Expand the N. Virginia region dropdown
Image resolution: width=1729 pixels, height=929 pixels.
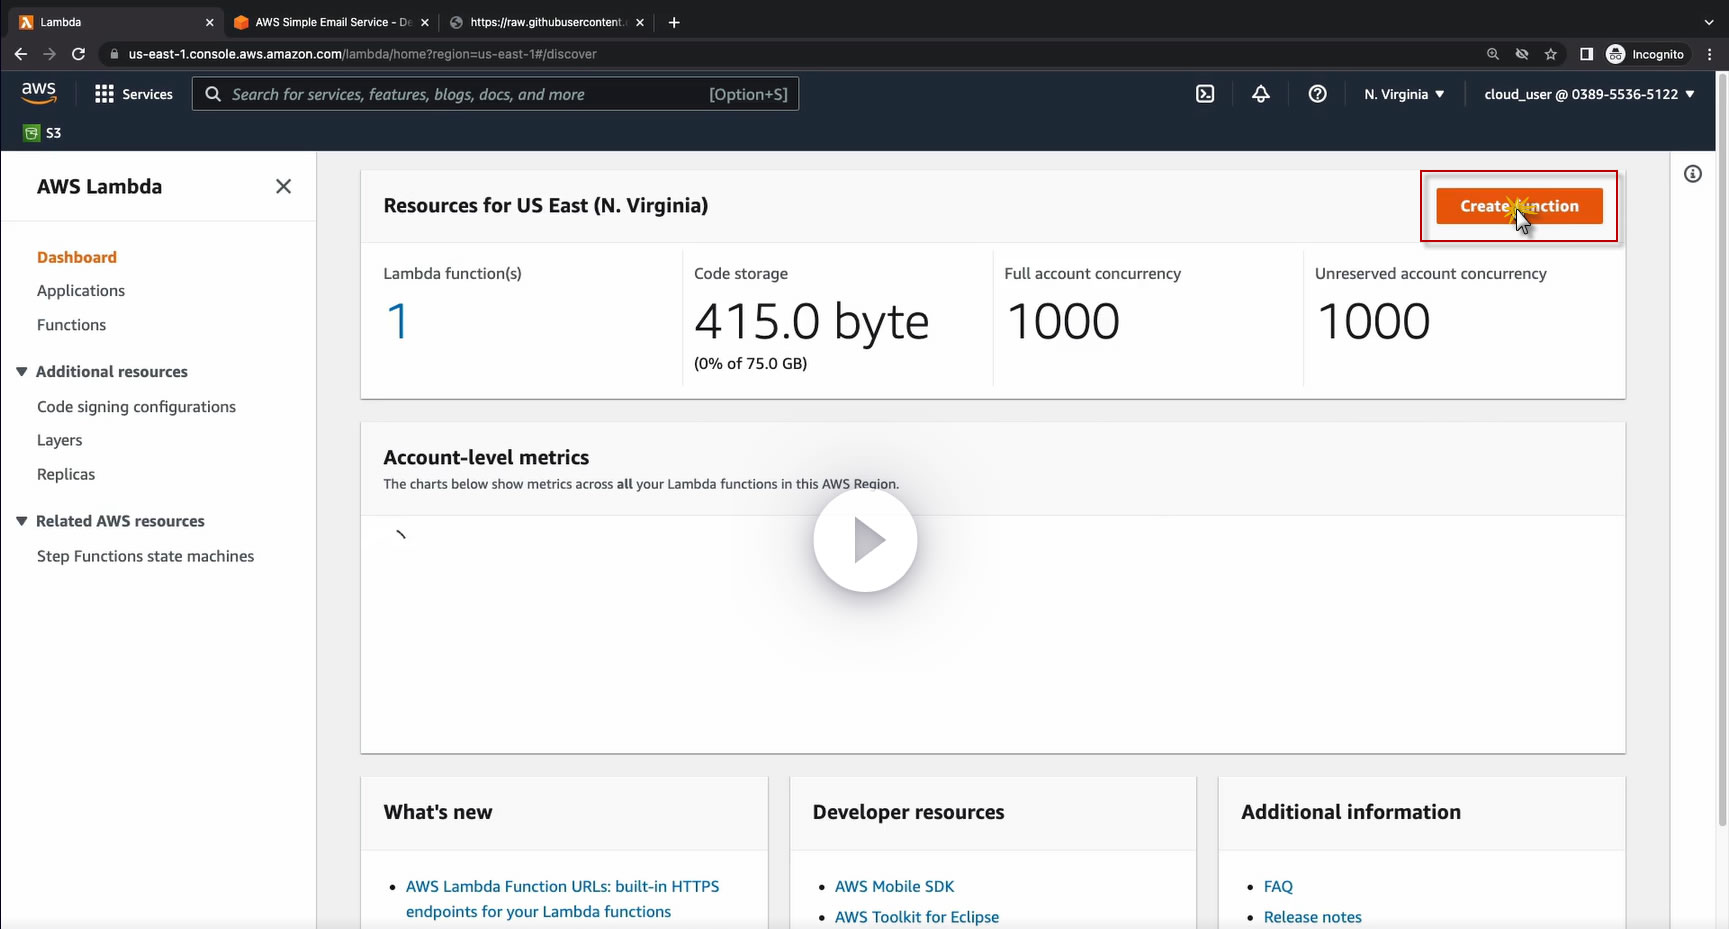coord(1404,94)
